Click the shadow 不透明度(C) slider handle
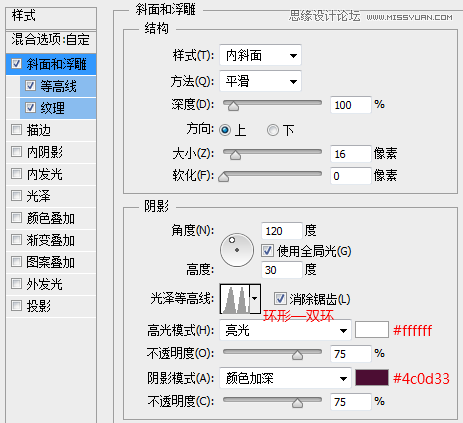463x423 pixels. click(297, 403)
